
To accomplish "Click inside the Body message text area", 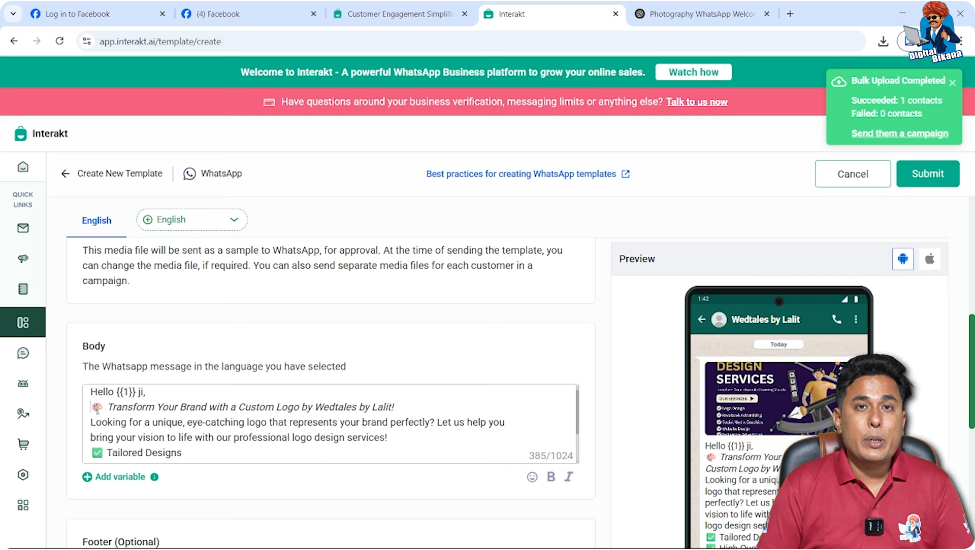I will [328, 423].
